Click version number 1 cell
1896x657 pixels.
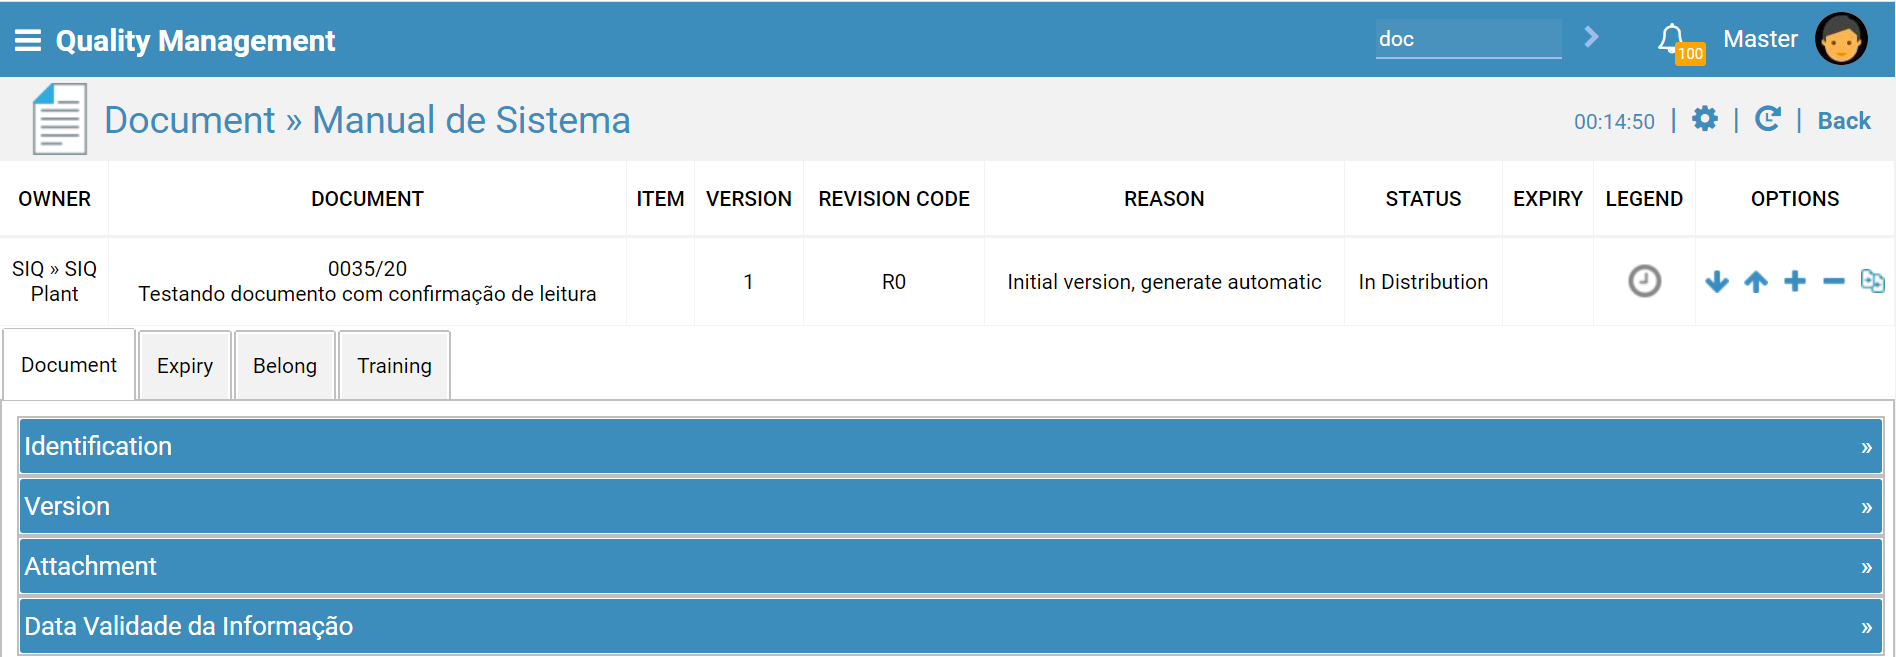(748, 282)
